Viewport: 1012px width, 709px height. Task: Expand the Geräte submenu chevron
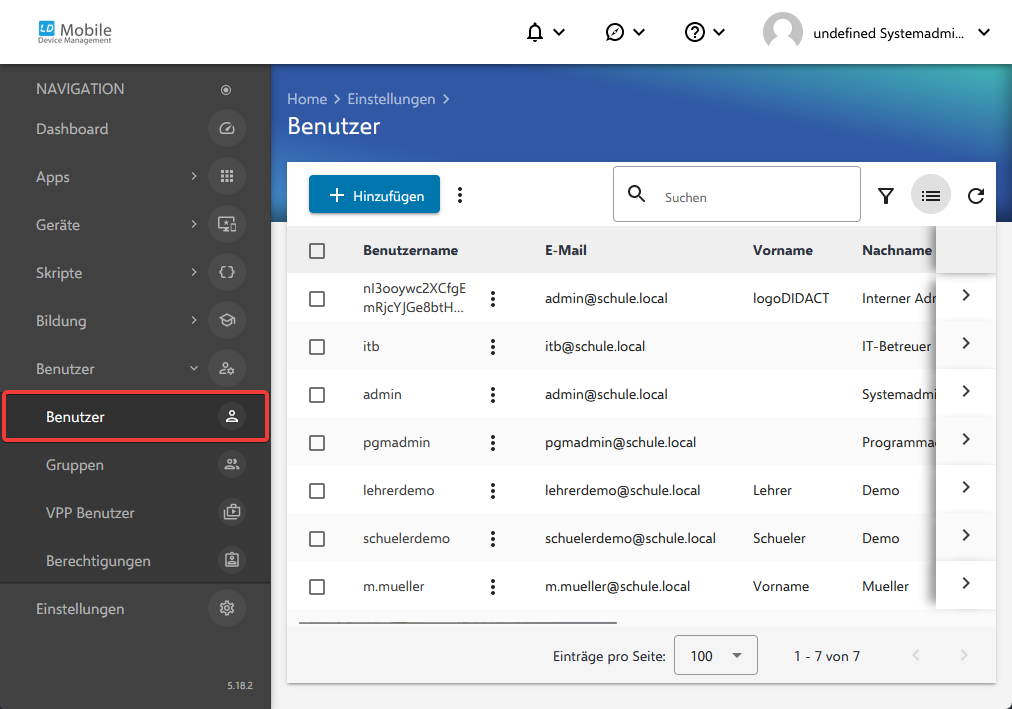[194, 224]
